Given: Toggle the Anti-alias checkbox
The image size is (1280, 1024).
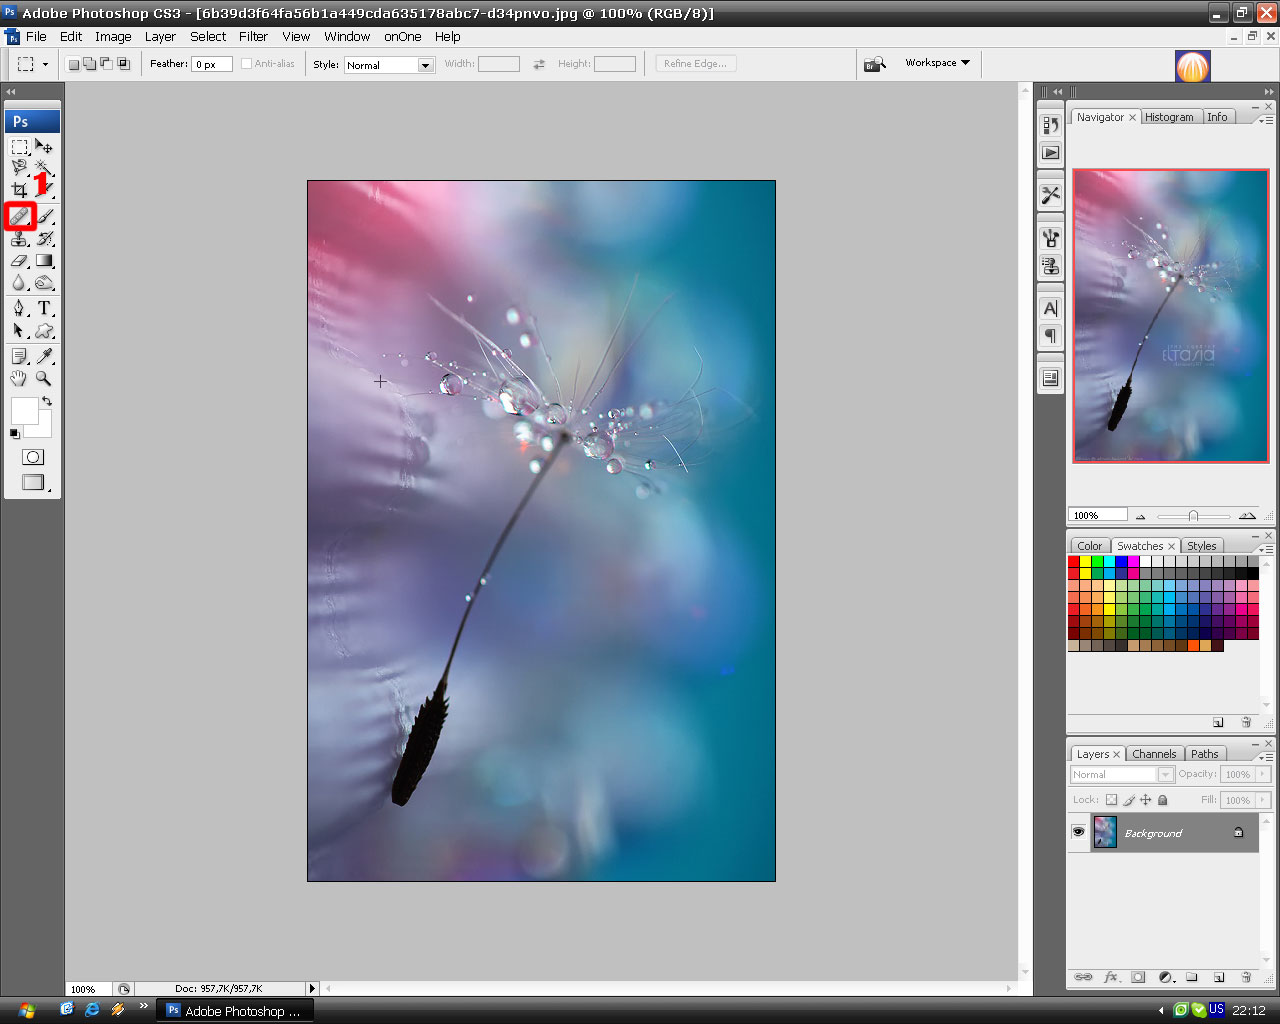Looking at the screenshot, I should (246, 64).
